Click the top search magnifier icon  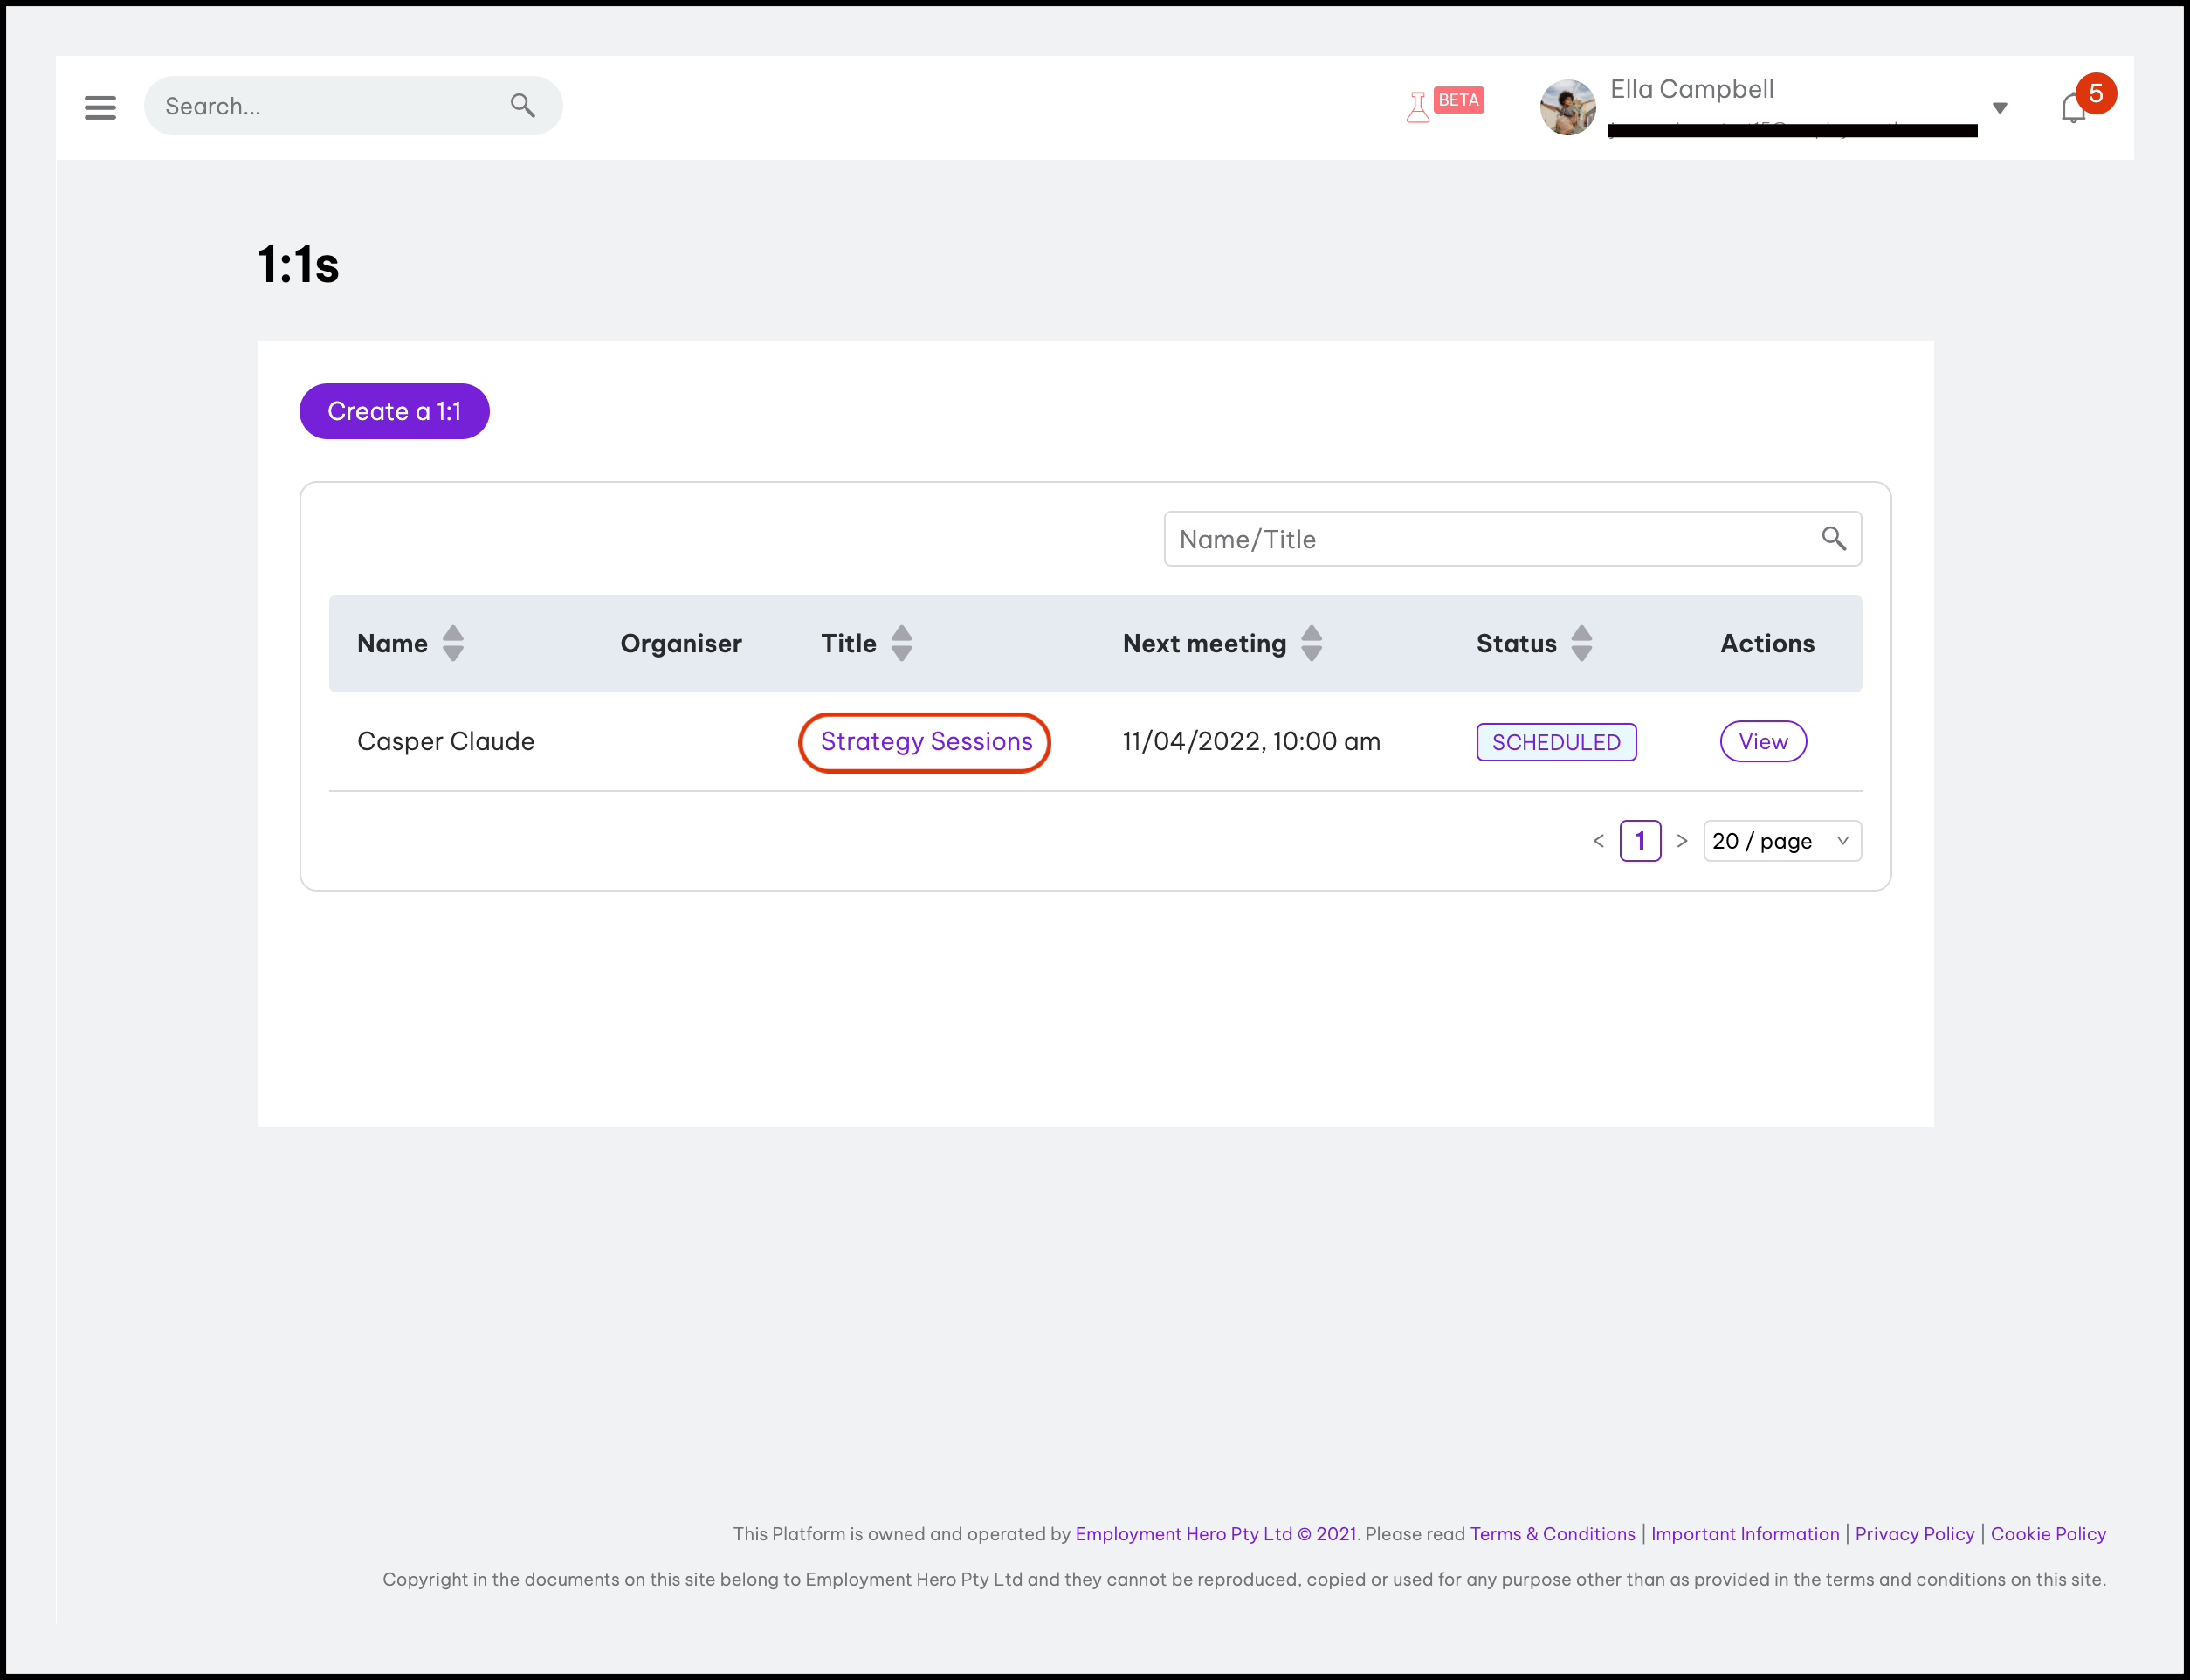coord(522,105)
